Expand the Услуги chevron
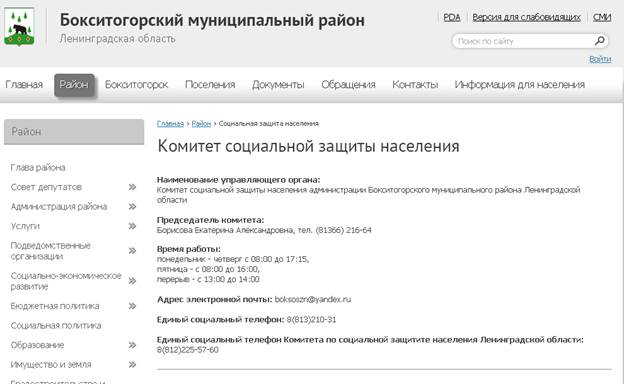Screen dimensions: 624x384 pos(133,226)
